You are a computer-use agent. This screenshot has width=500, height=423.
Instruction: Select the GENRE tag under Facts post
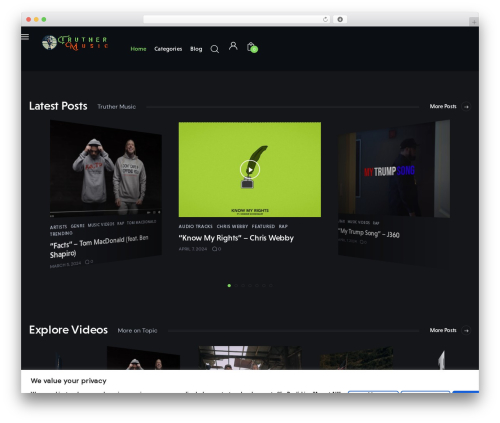click(78, 226)
